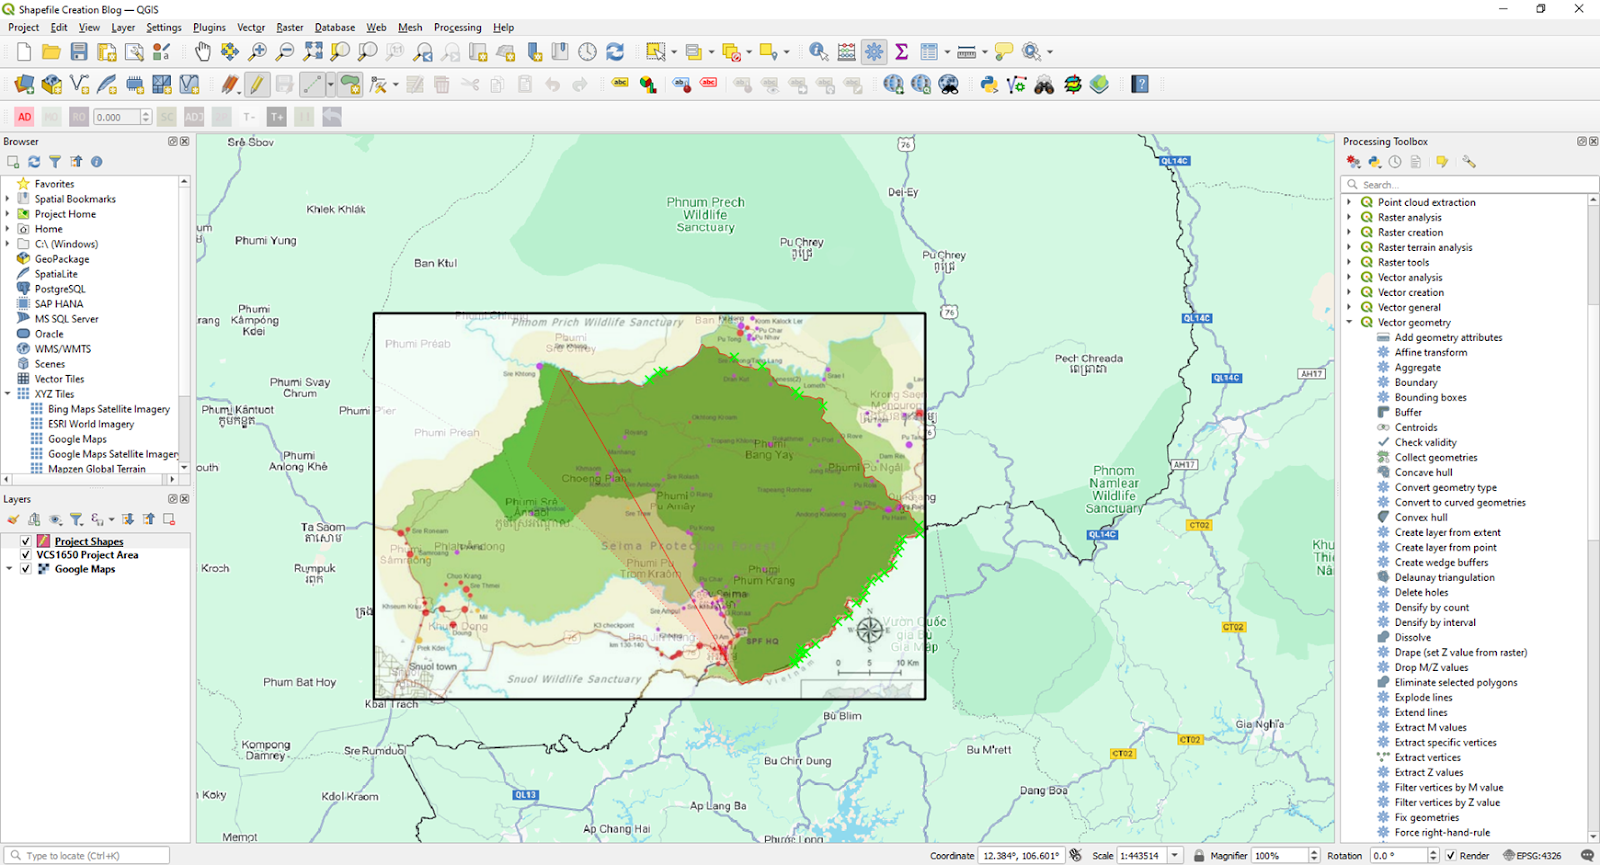The image size is (1600, 865).
Task: Open the Plugins menu
Action: coord(209,27)
